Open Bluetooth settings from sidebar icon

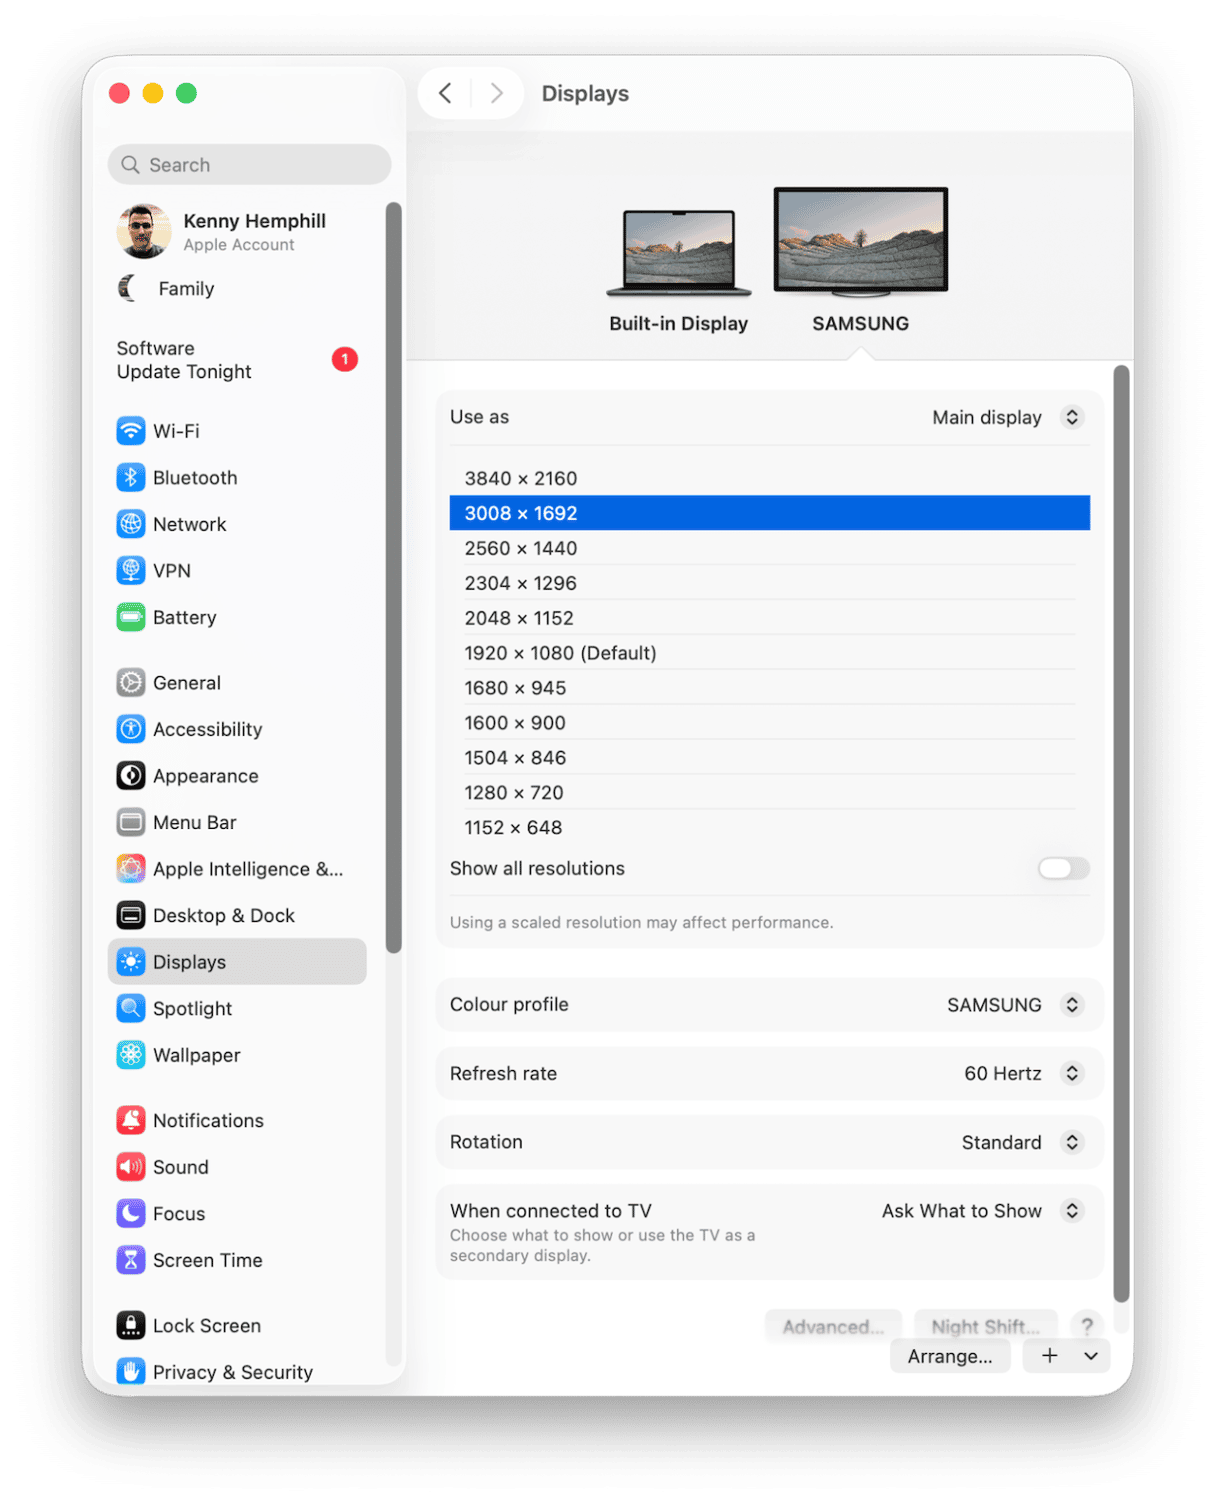coord(130,478)
